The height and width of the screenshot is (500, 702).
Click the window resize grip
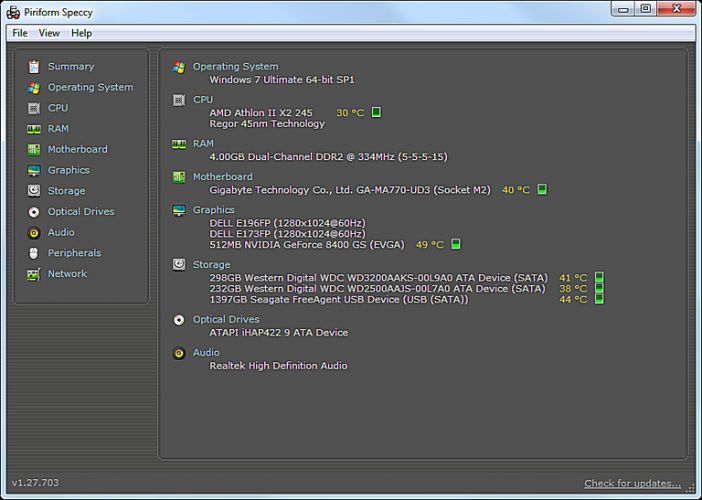tap(690, 490)
